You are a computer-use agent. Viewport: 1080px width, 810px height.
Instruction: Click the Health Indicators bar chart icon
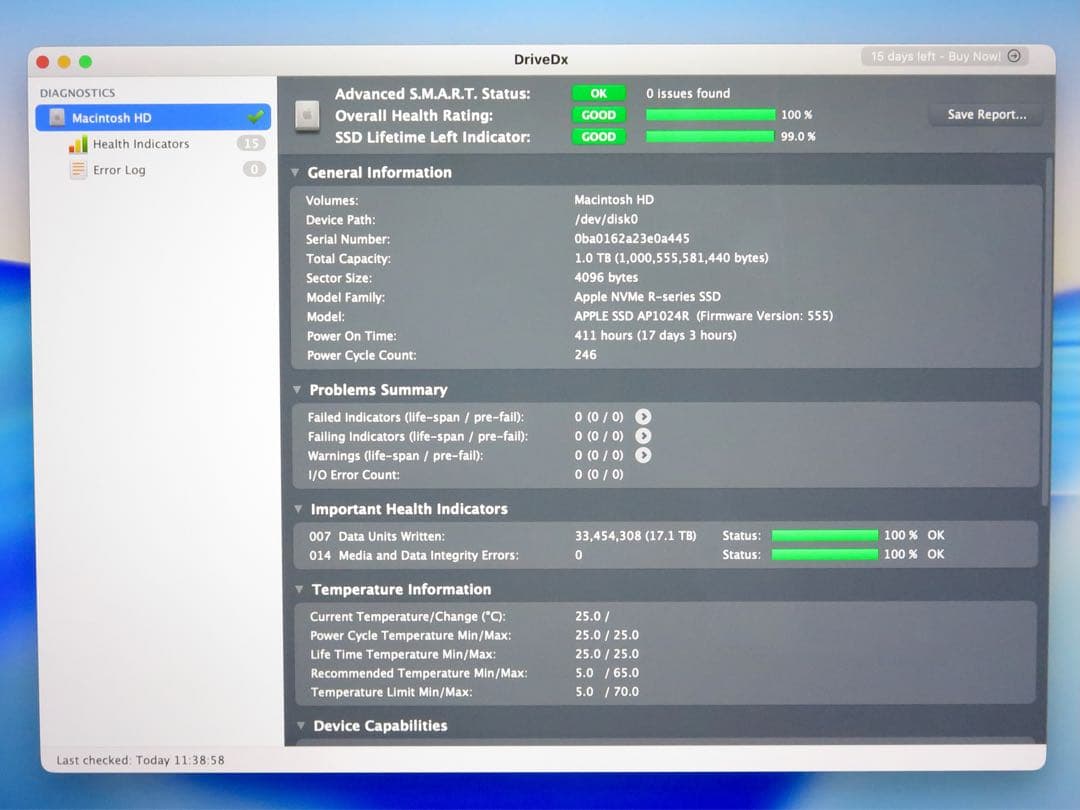tap(78, 144)
